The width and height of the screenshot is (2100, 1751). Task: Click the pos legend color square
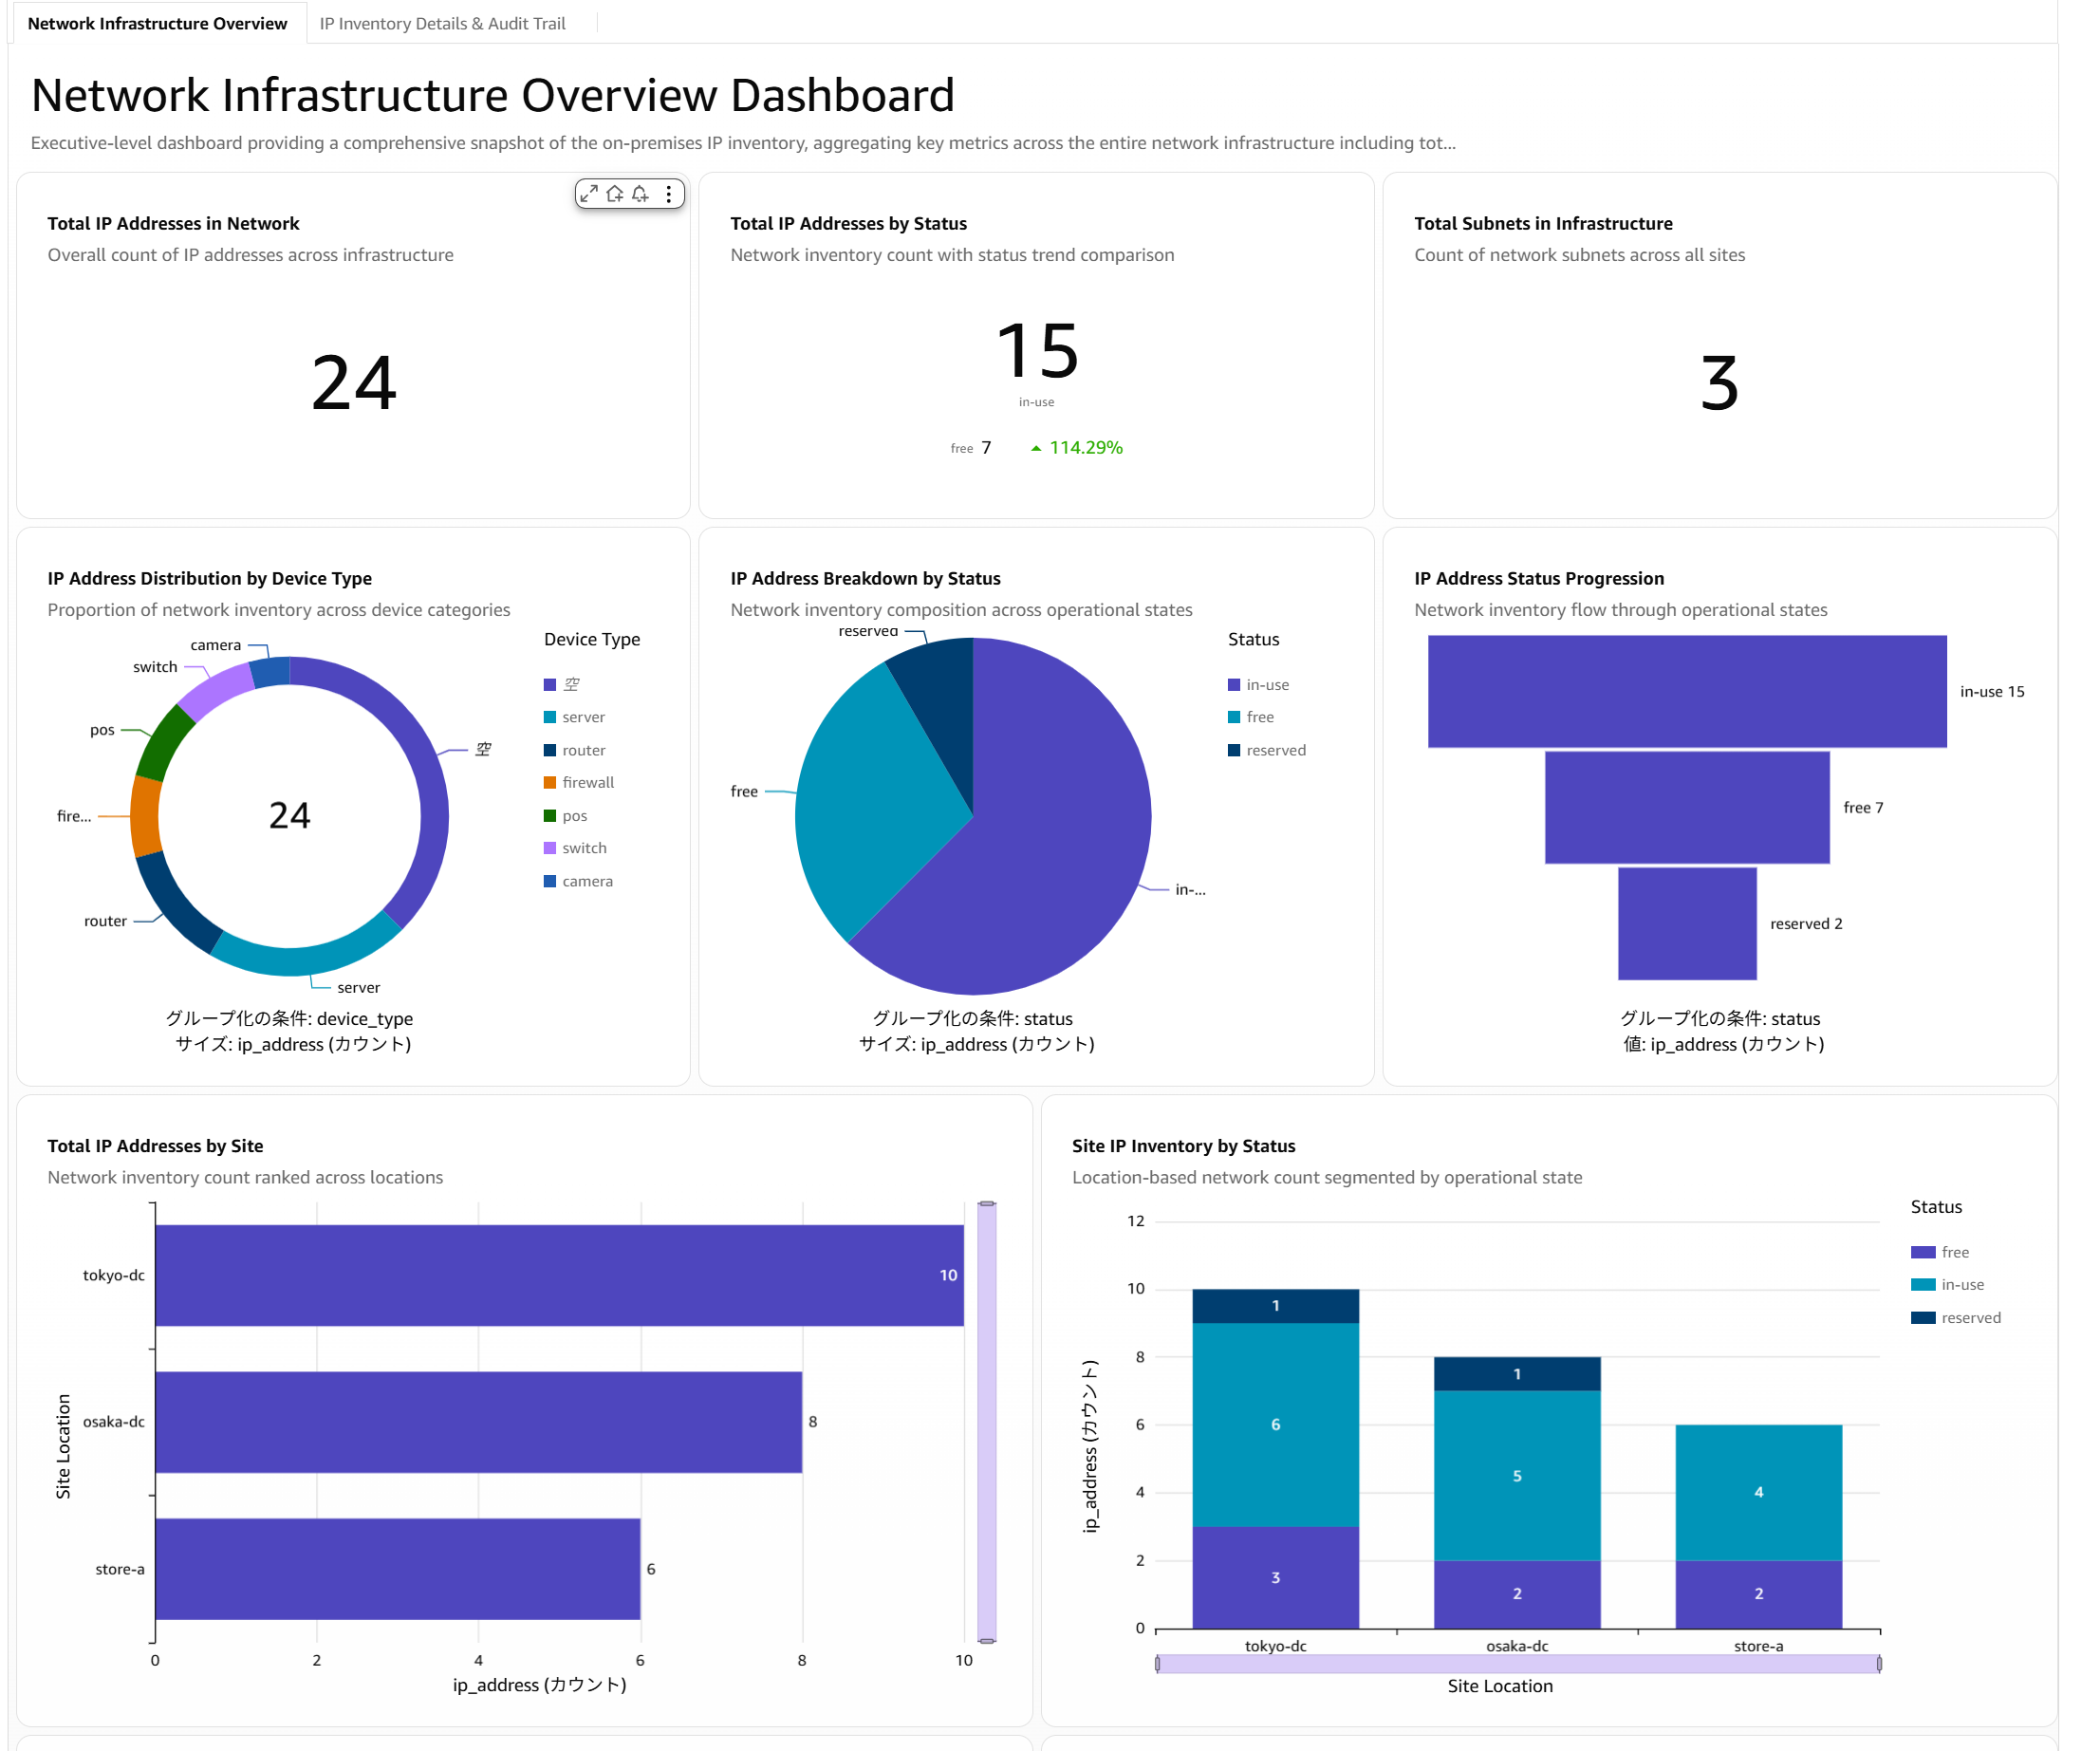(x=550, y=816)
